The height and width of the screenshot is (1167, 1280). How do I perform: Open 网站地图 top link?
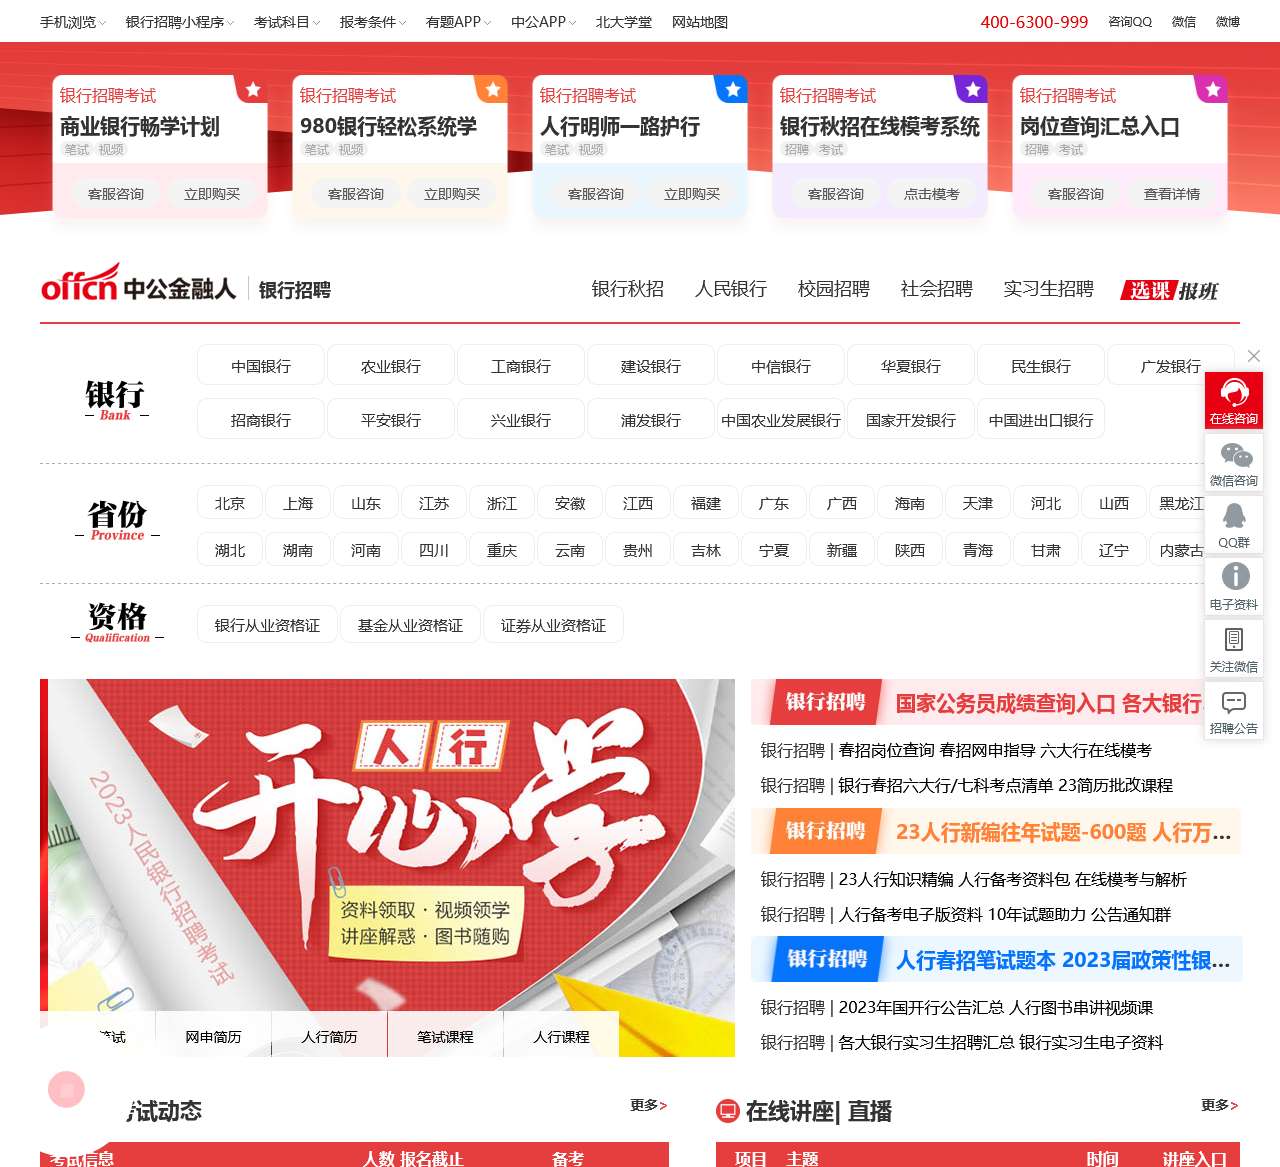click(700, 22)
